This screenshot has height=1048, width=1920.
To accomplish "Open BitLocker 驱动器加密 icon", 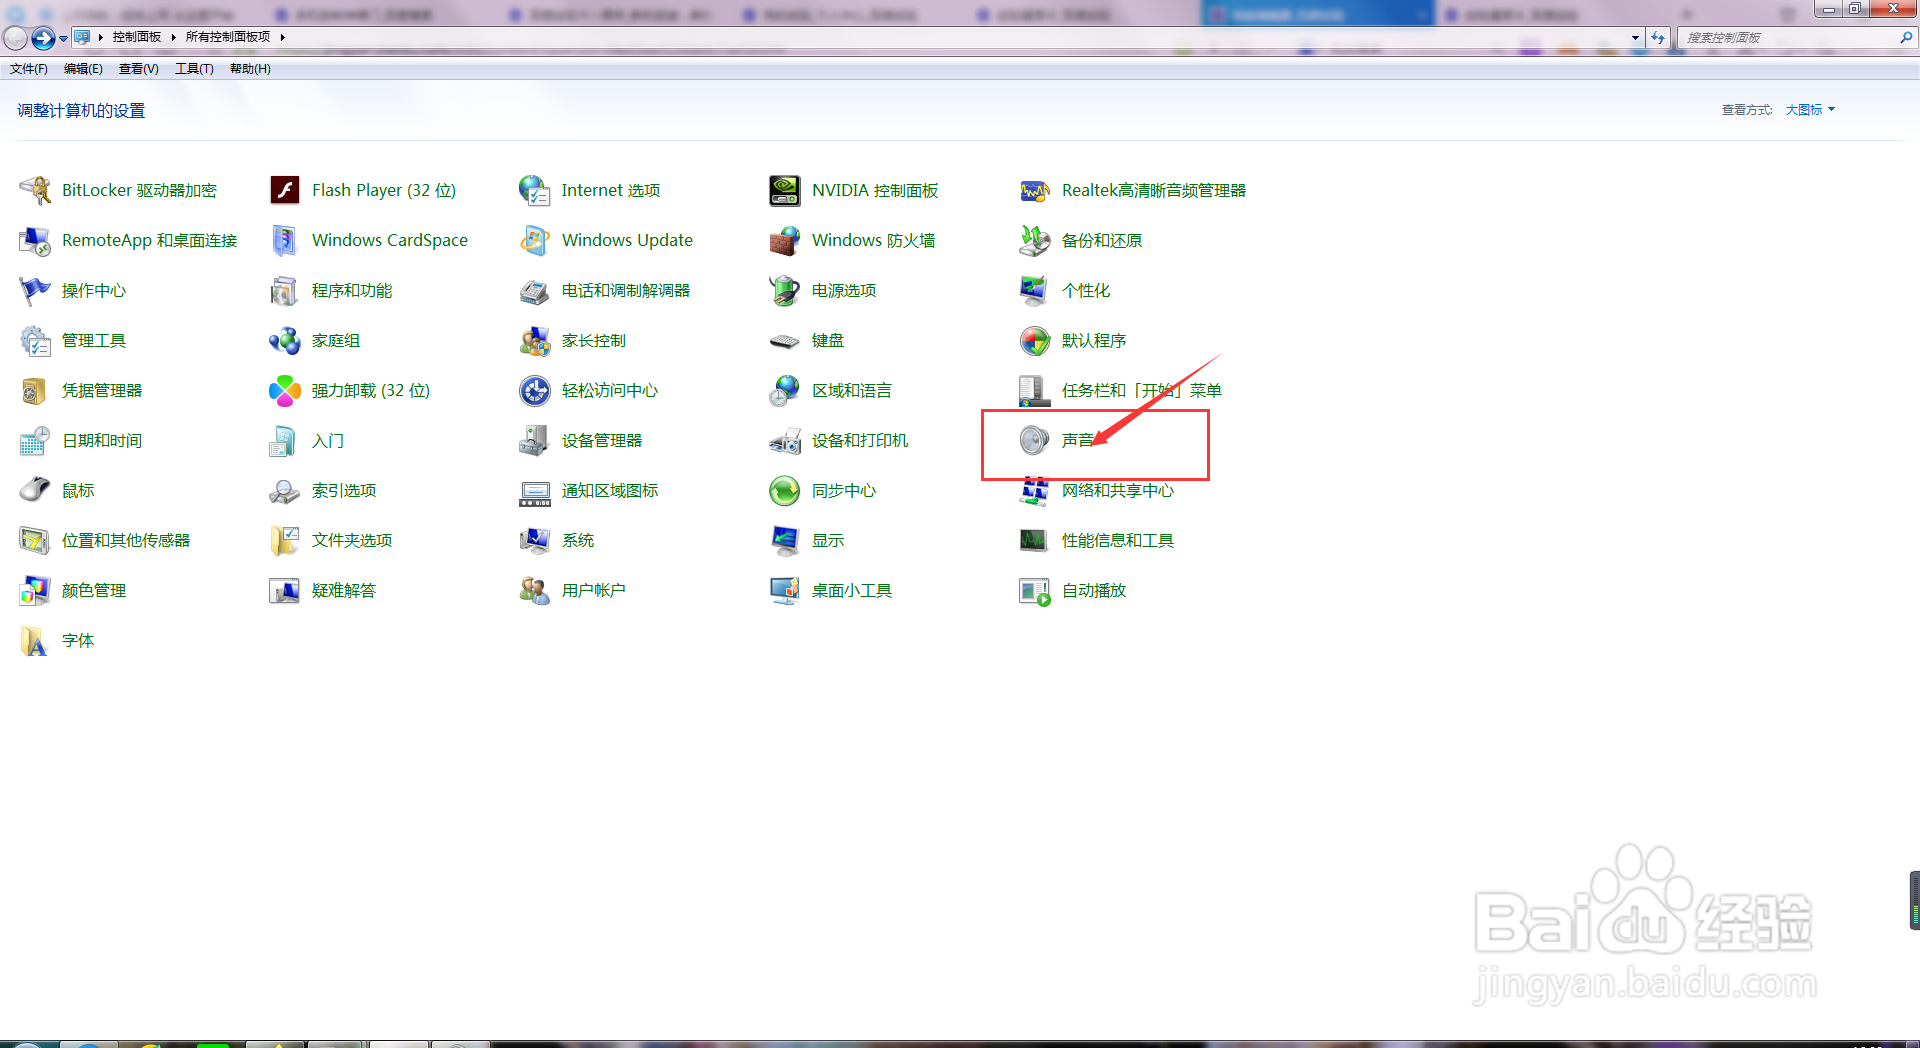I will [x=35, y=190].
